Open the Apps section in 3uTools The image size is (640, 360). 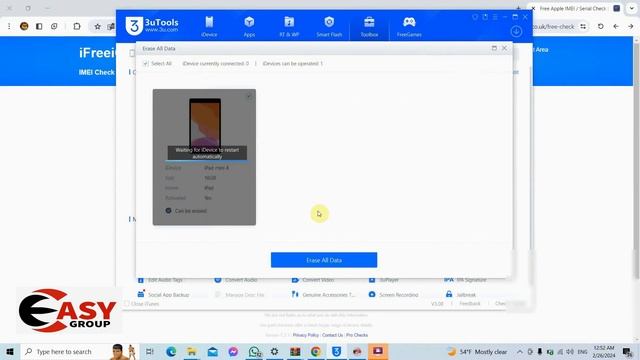click(249, 26)
